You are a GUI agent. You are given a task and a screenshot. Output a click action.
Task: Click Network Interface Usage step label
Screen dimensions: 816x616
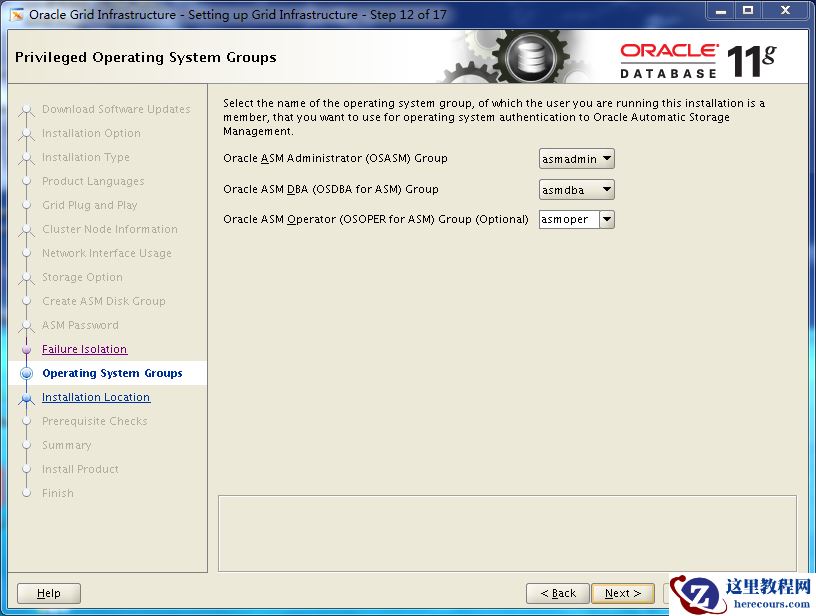(x=107, y=253)
